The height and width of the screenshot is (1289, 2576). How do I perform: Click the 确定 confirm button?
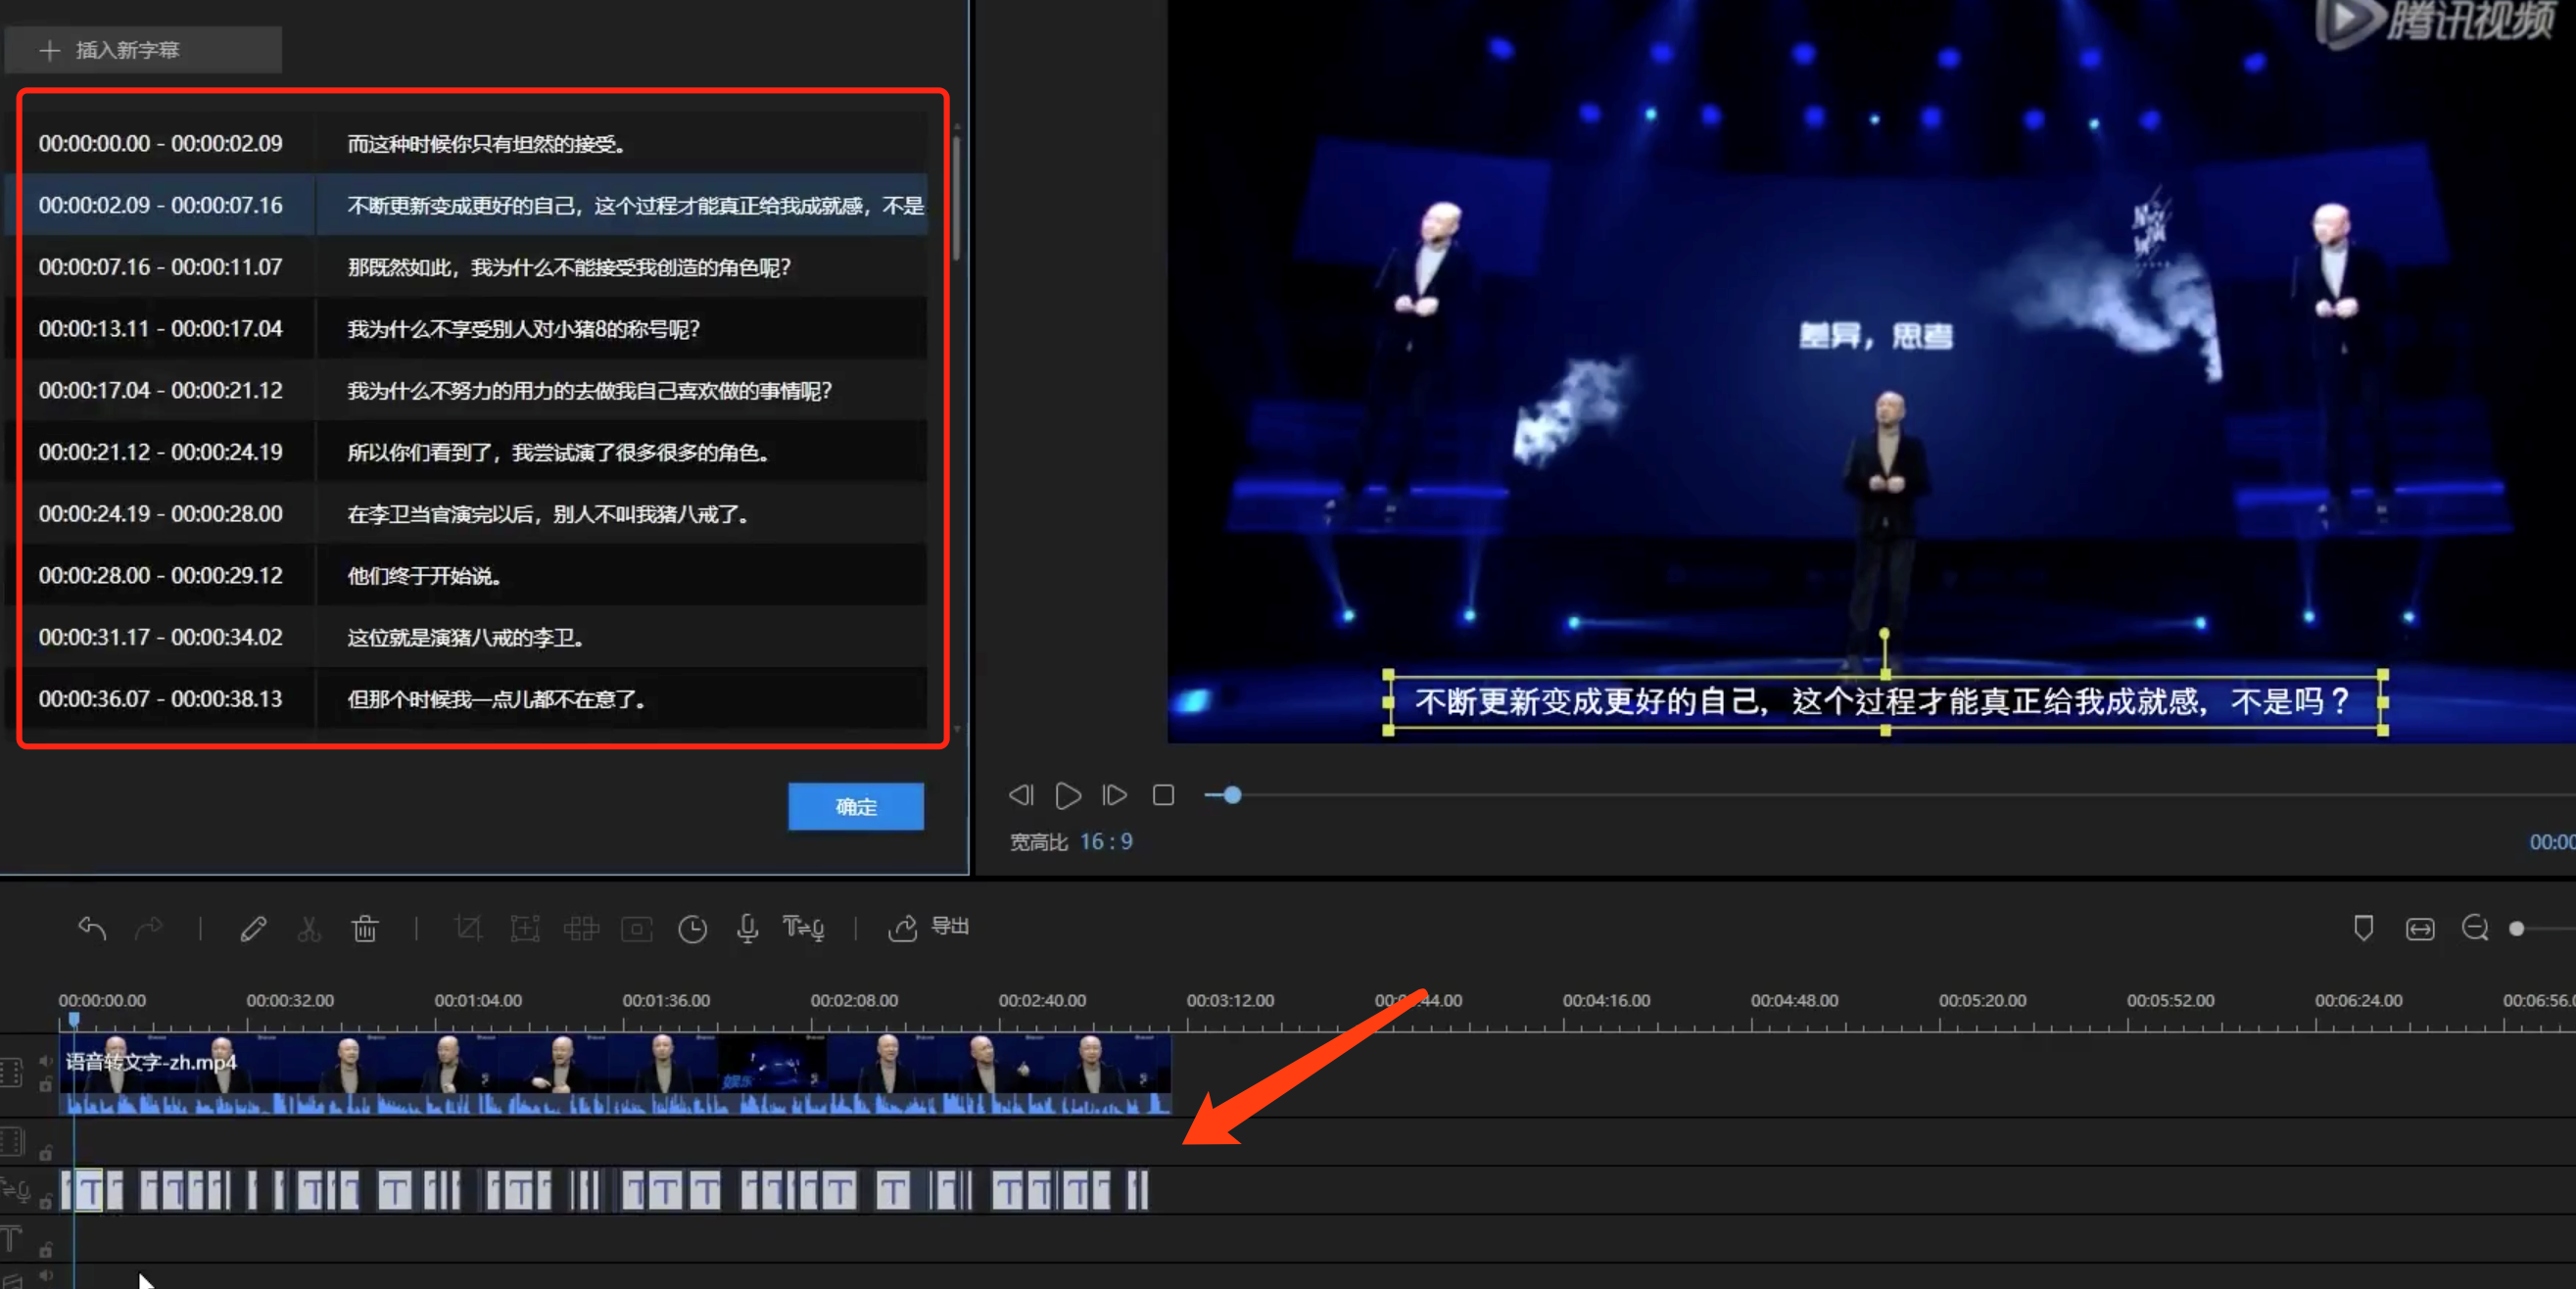(856, 806)
